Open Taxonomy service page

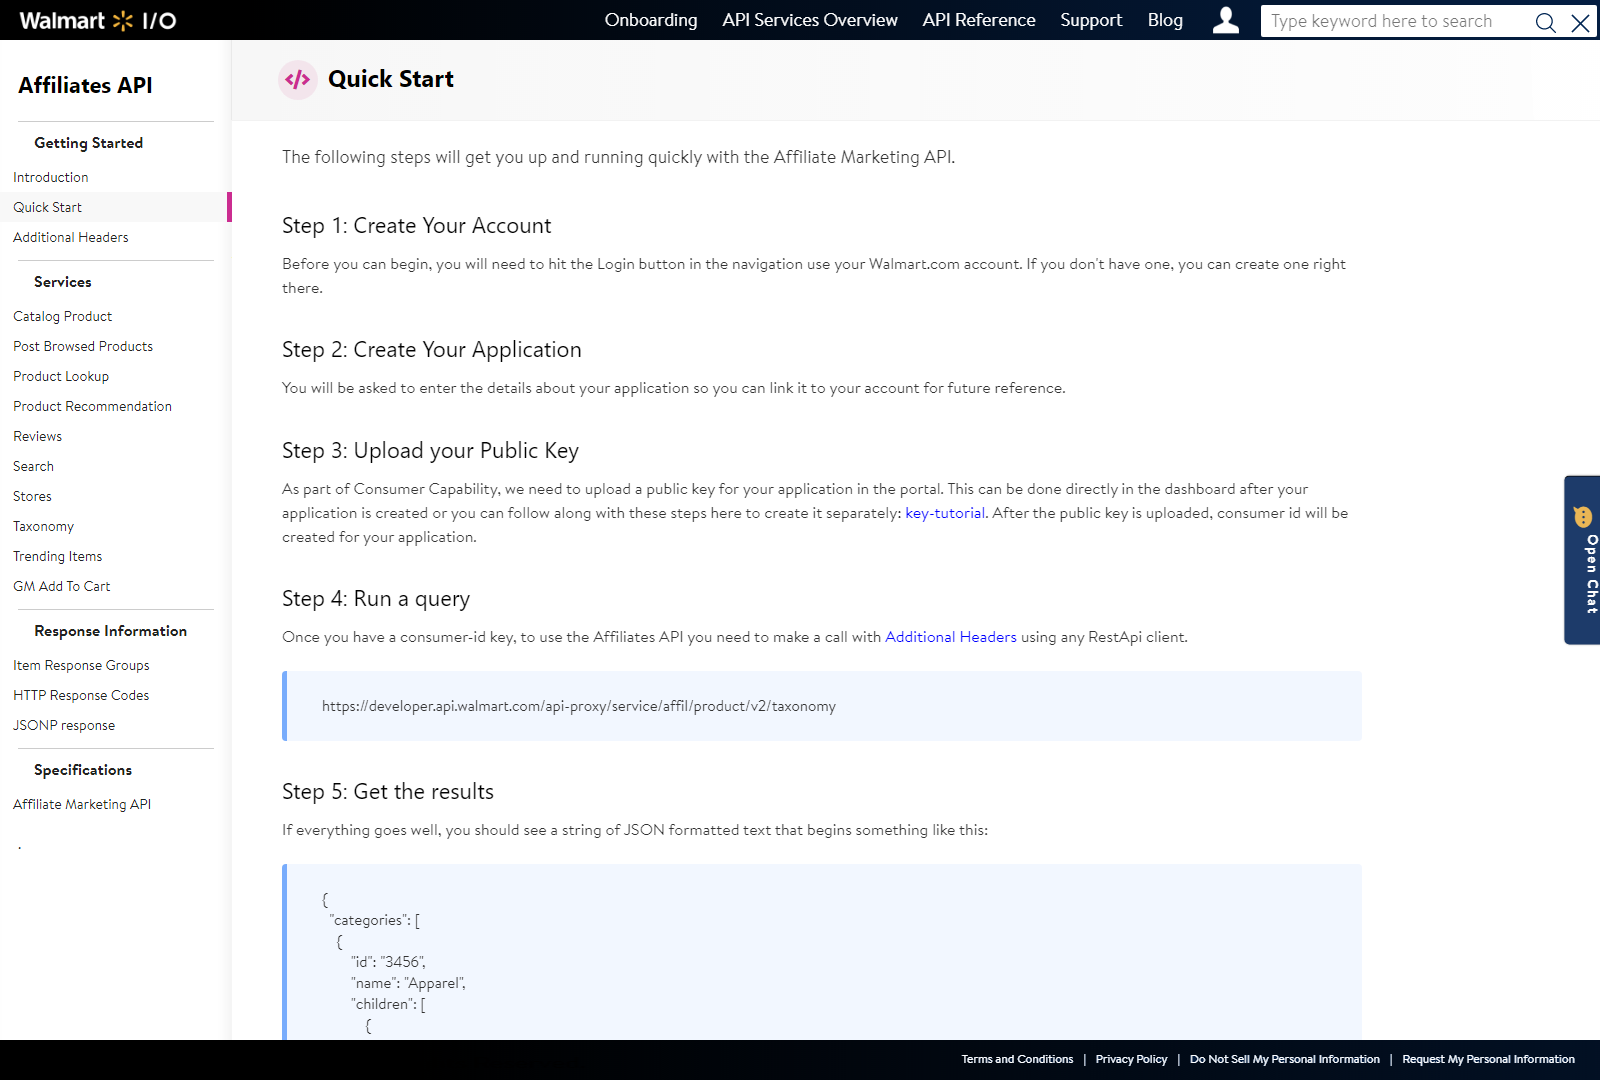click(x=44, y=526)
